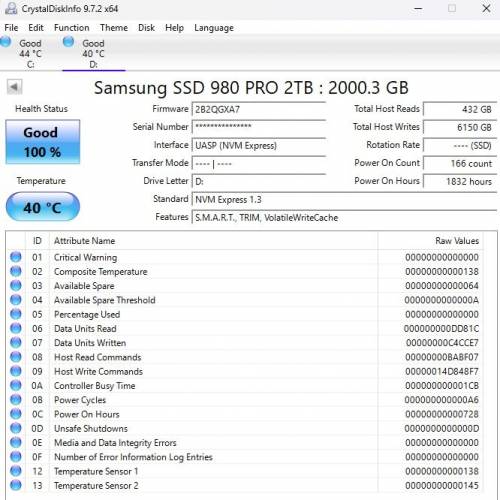Click status orb for Temperature Sensor 1 row
Screen dimensions: 500x500
16,471
